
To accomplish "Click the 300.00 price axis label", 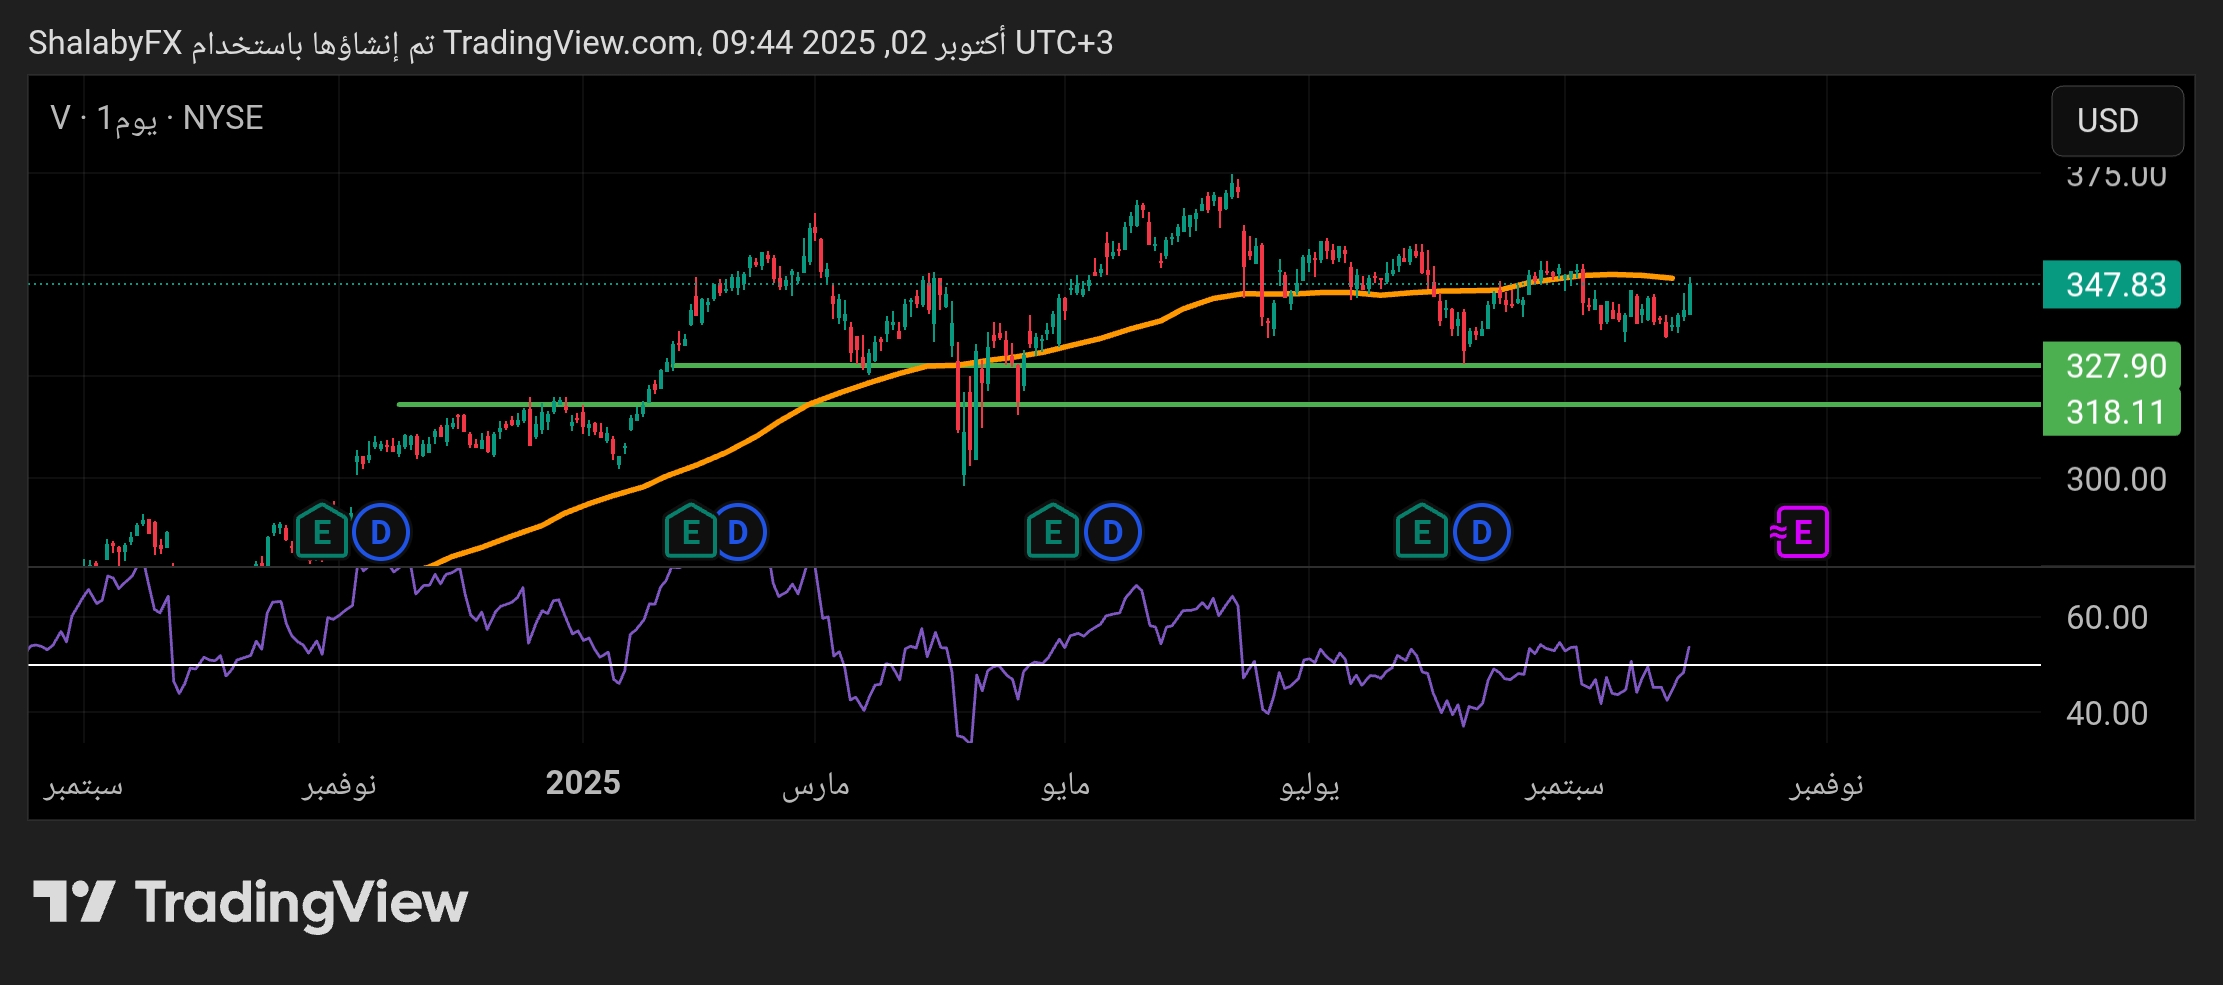I will (x=2116, y=479).
